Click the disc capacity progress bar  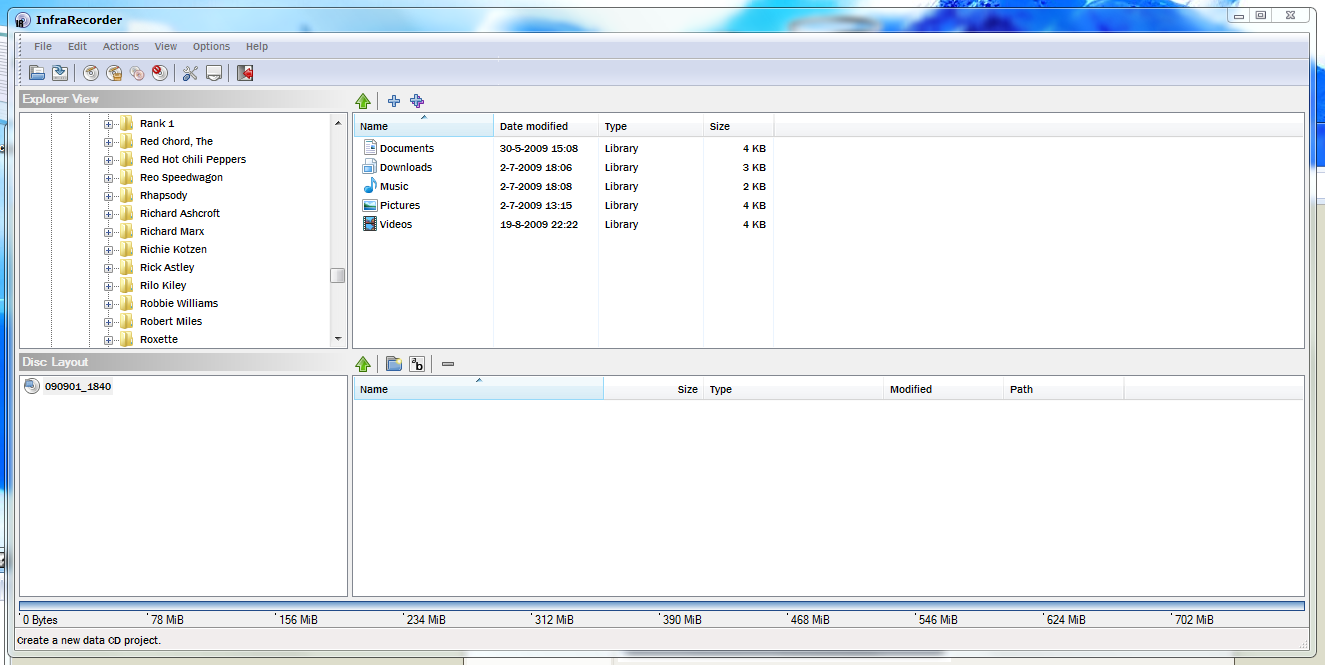pyautogui.click(x=662, y=606)
